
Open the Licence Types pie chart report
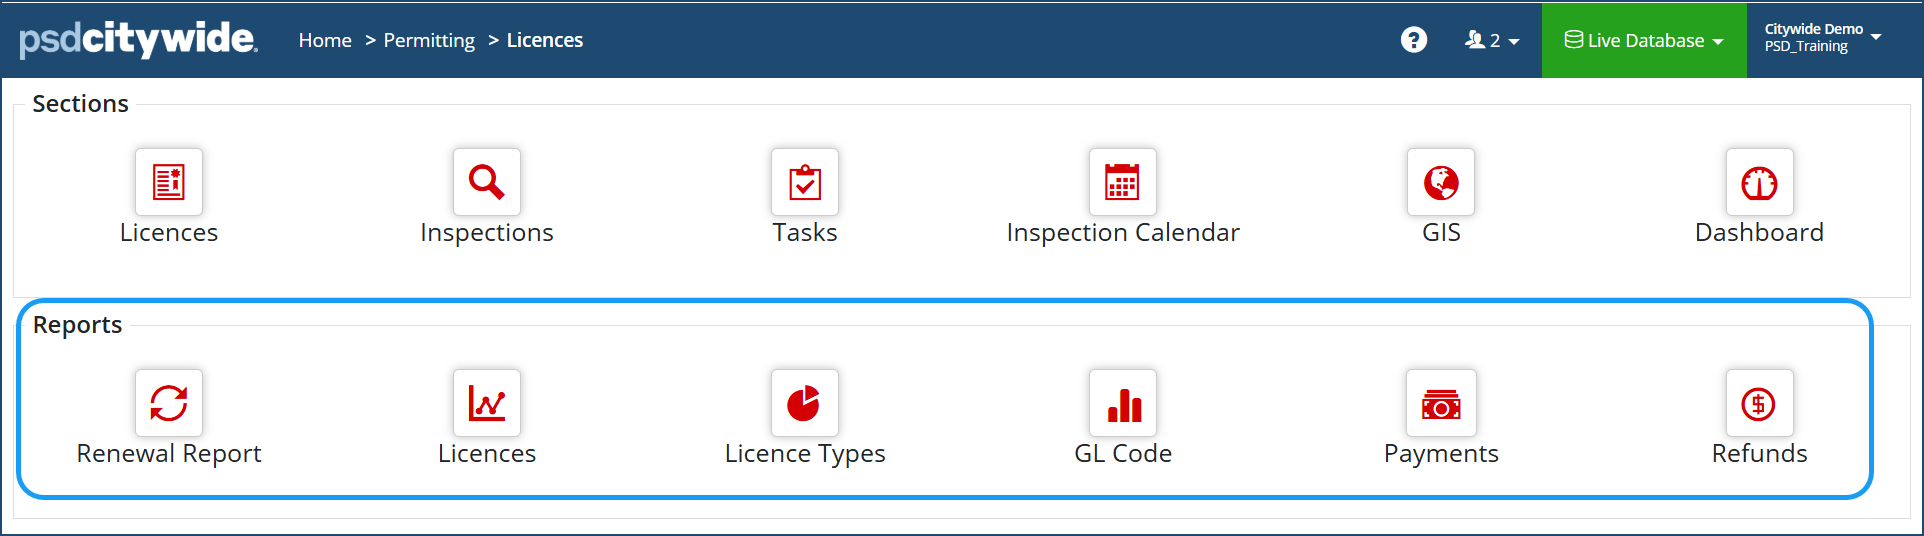coord(805,403)
